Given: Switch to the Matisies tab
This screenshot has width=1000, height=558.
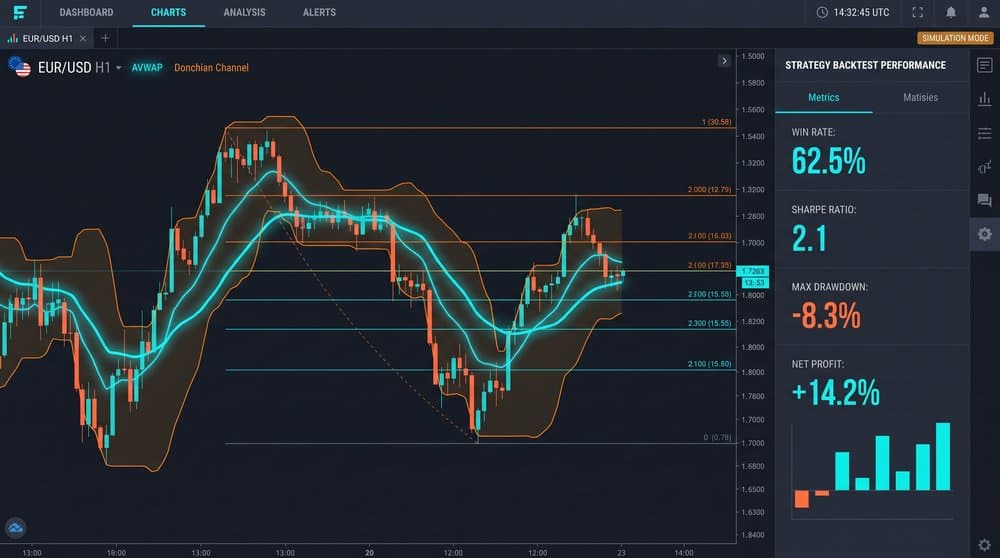Looking at the screenshot, I should click(920, 98).
